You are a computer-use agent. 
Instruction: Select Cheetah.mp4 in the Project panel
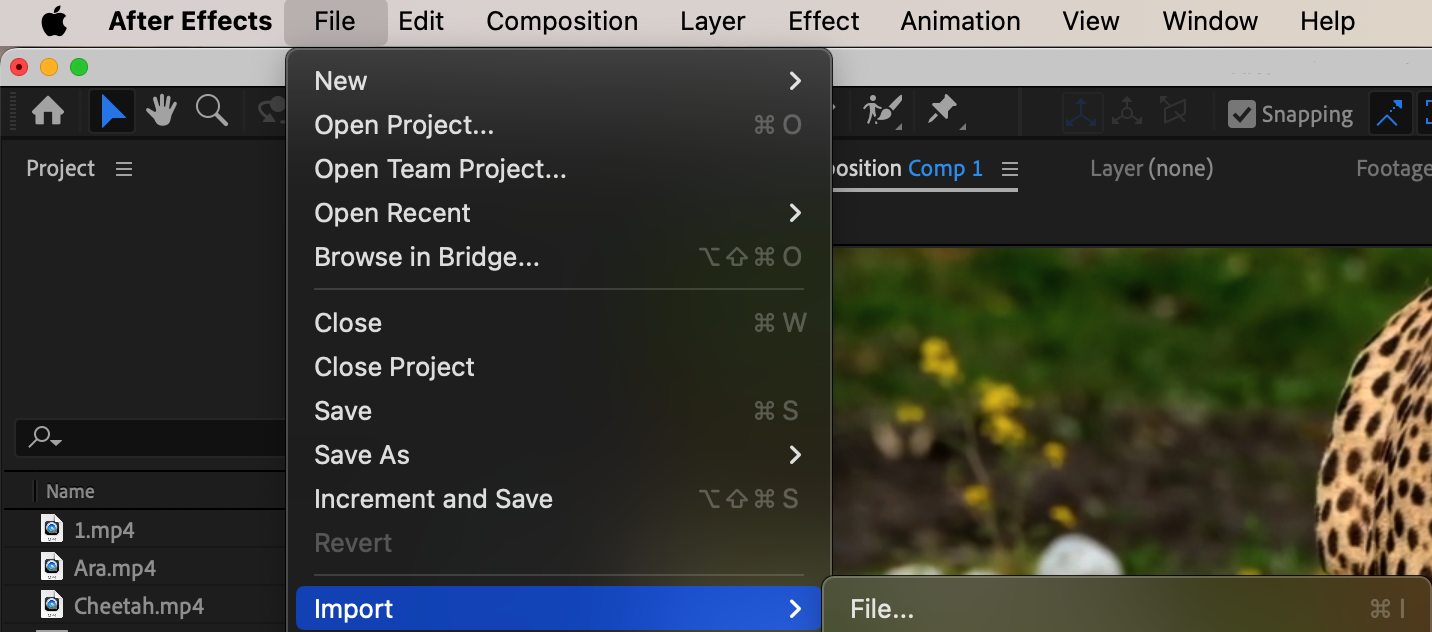pyautogui.click(x=139, y=606)
